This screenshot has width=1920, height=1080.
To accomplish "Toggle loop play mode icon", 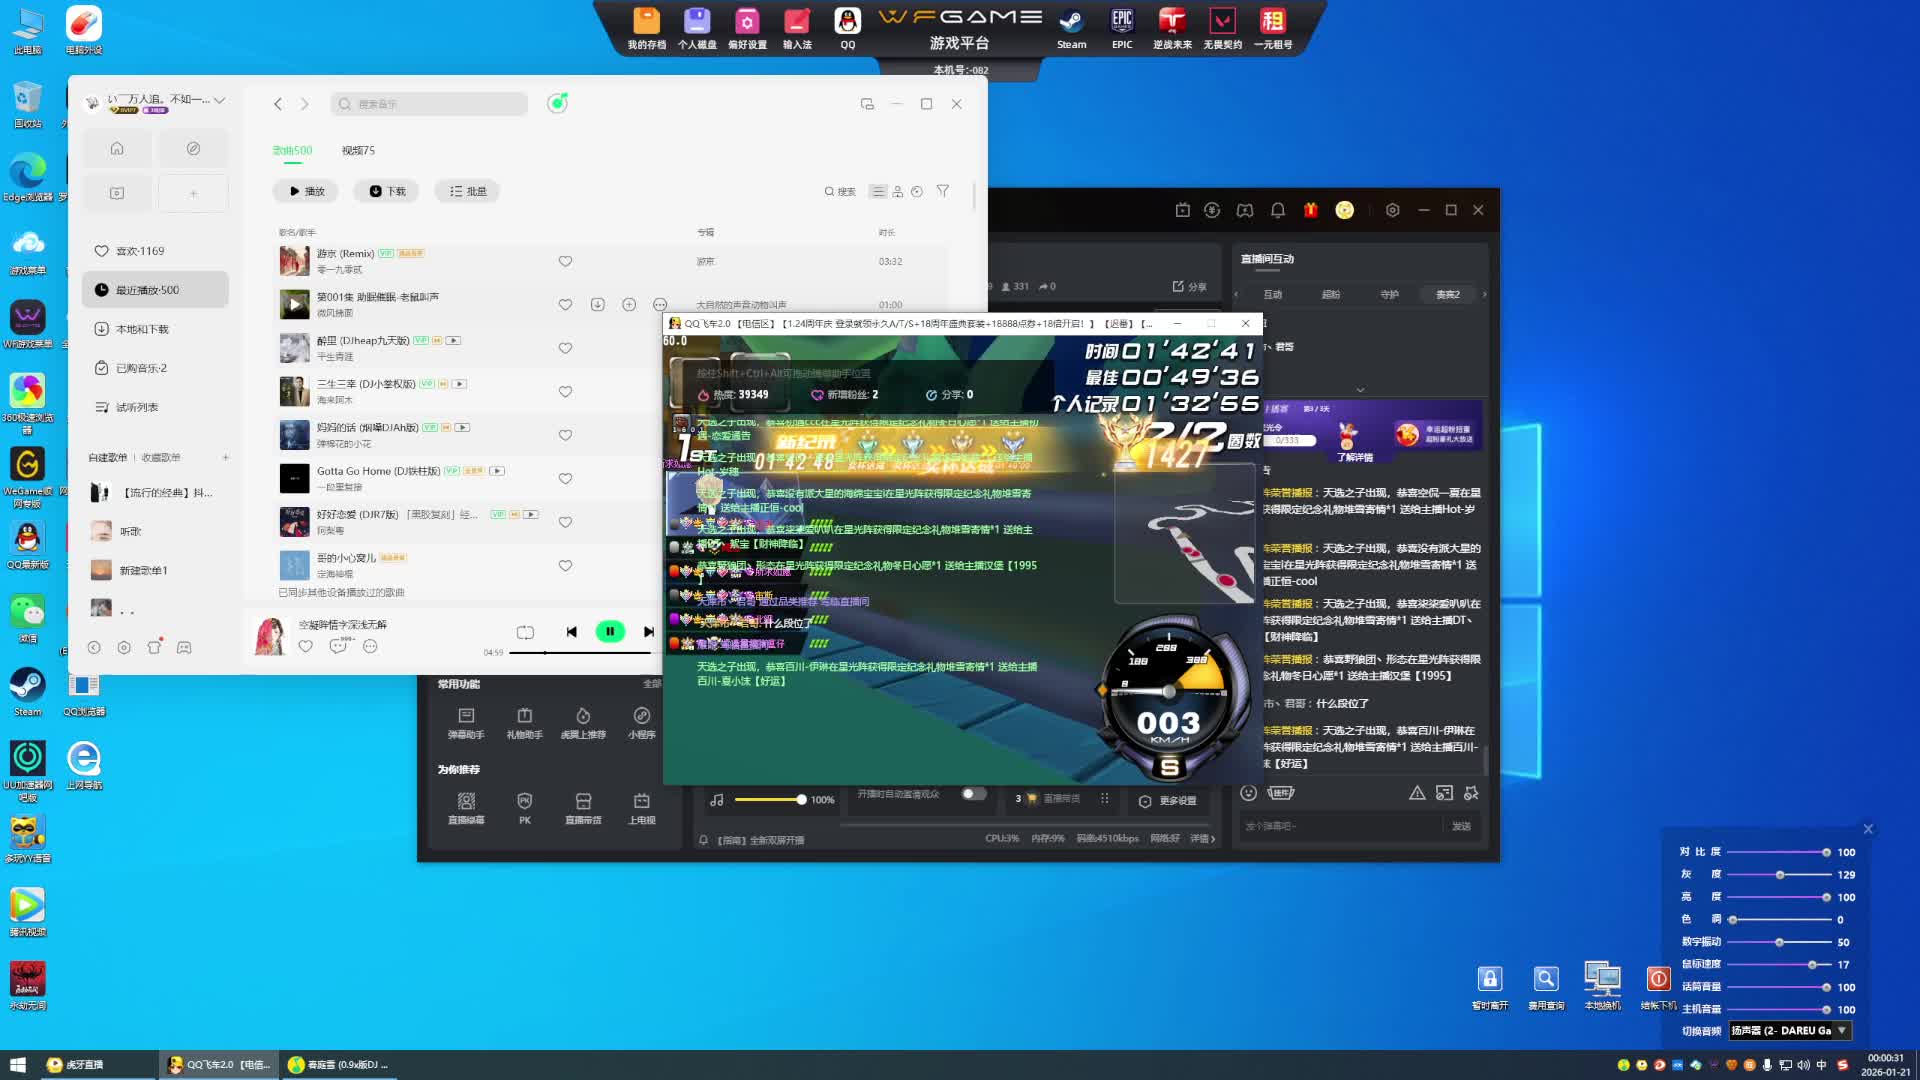I will point(525,632).
